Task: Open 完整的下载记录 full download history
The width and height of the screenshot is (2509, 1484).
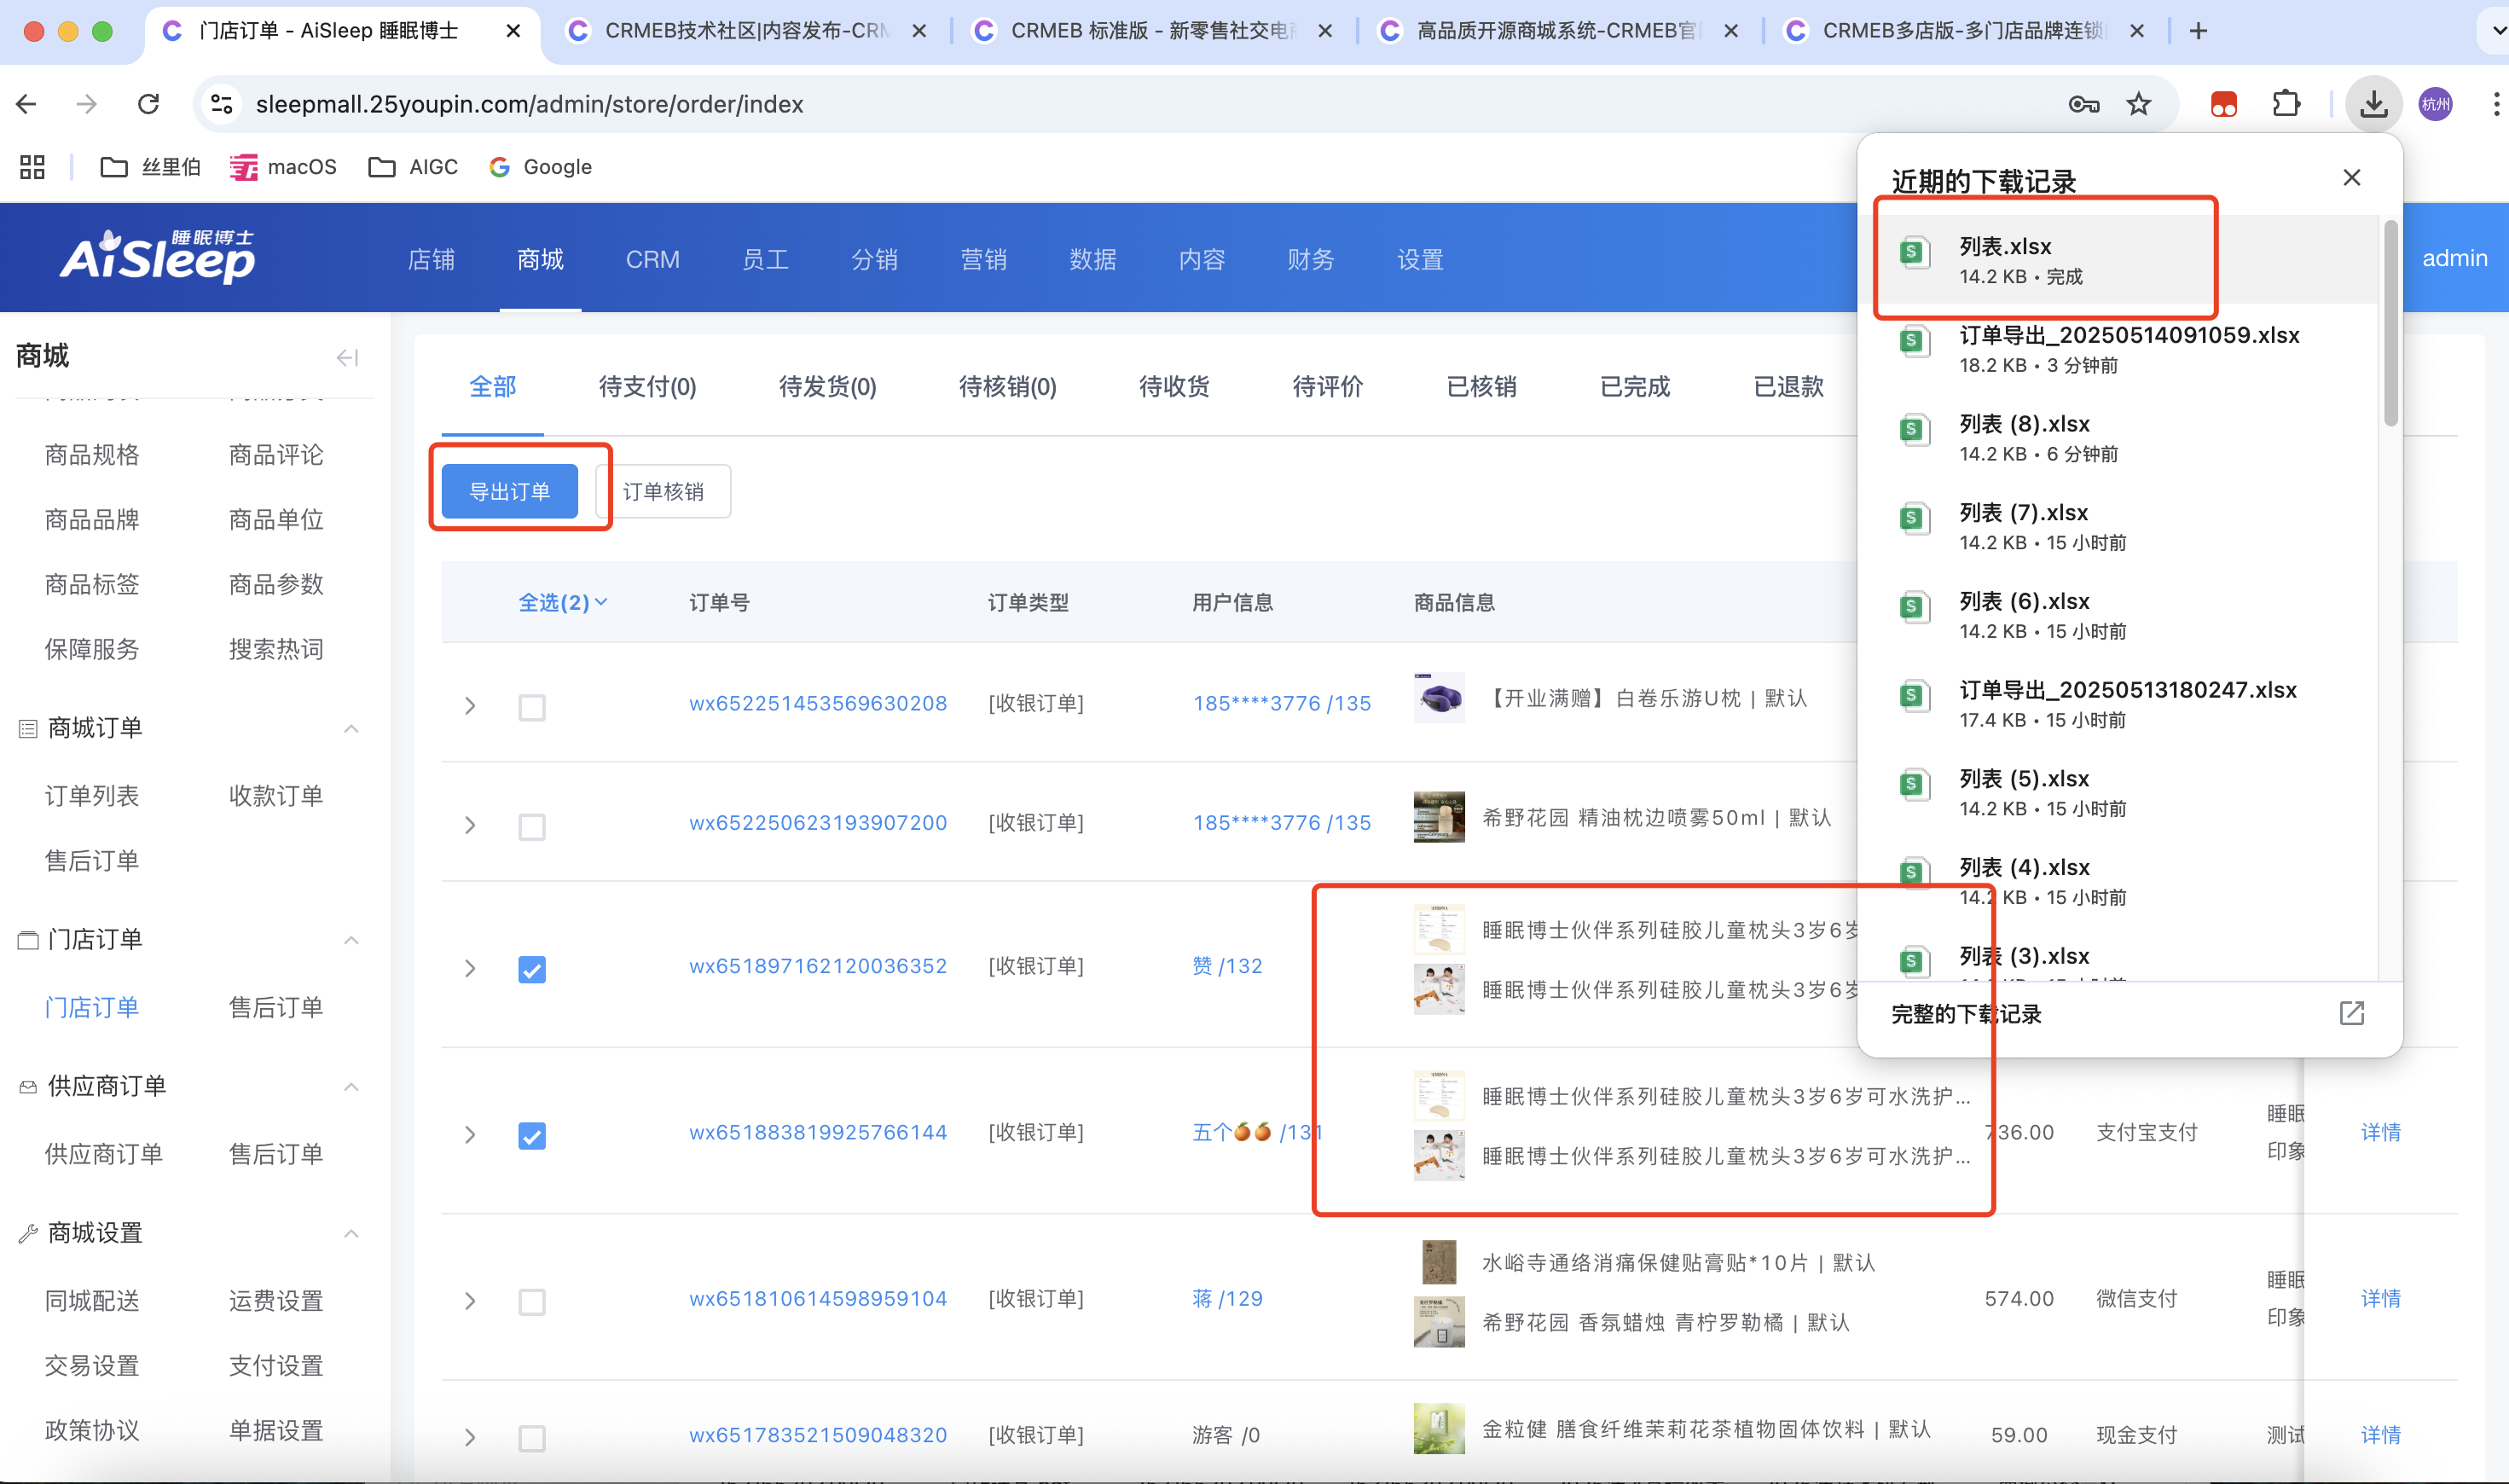Action: click(x=1966, y=1013)
